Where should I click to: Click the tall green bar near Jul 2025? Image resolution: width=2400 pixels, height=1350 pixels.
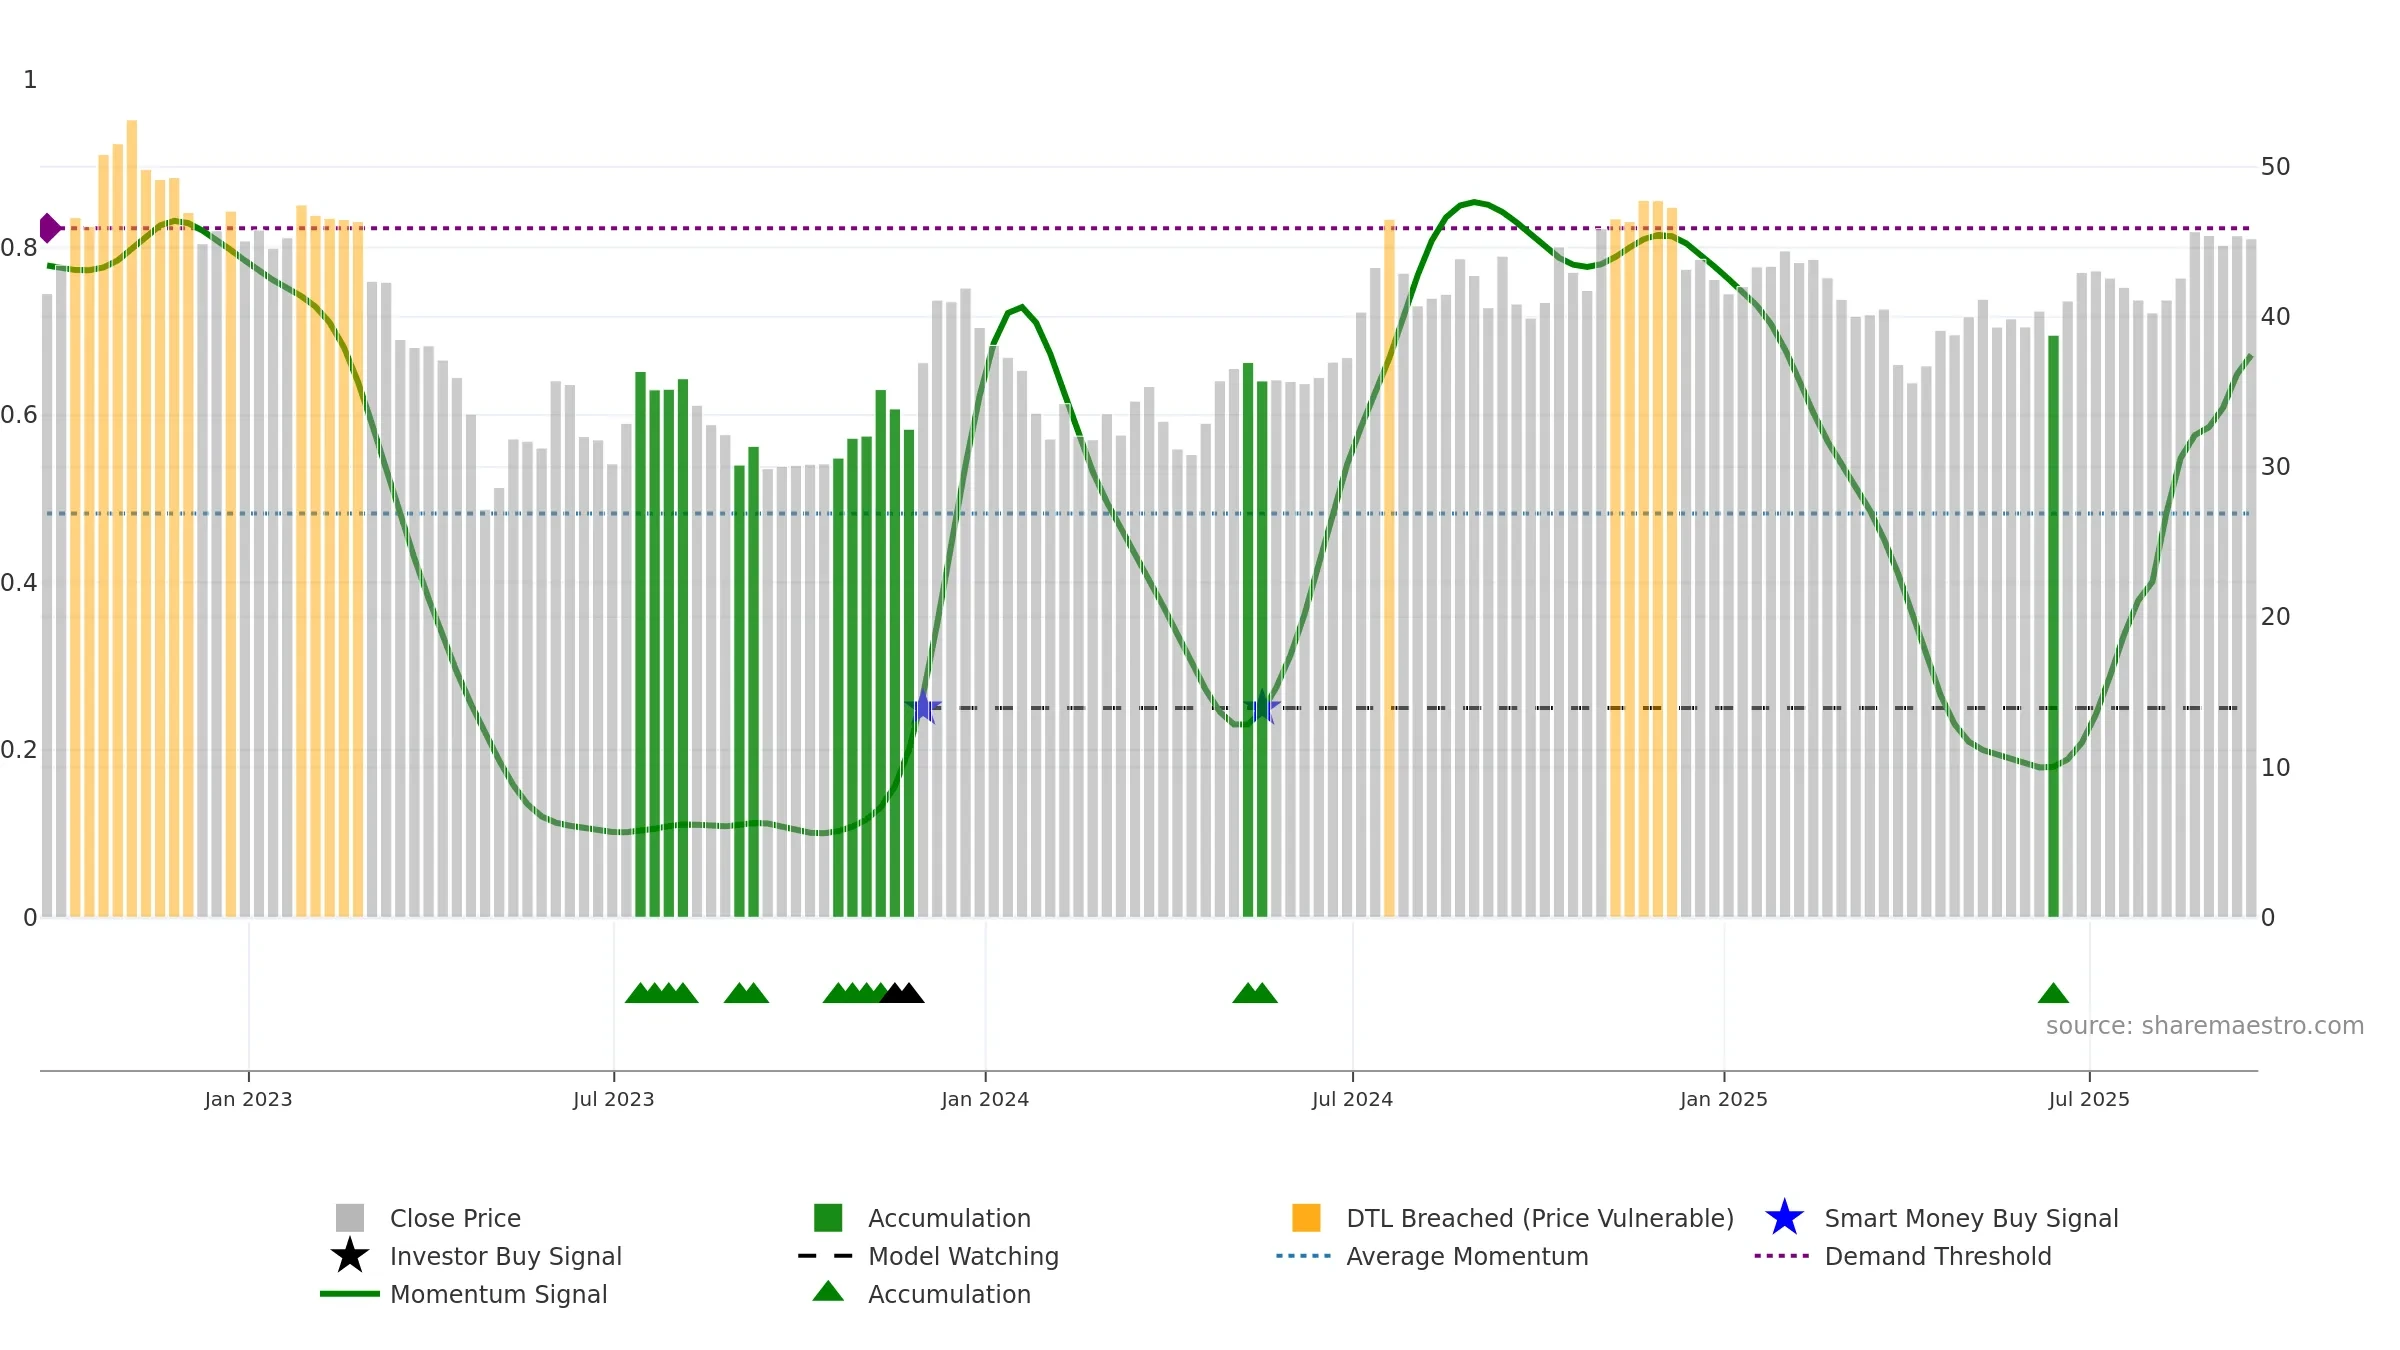2053,626
